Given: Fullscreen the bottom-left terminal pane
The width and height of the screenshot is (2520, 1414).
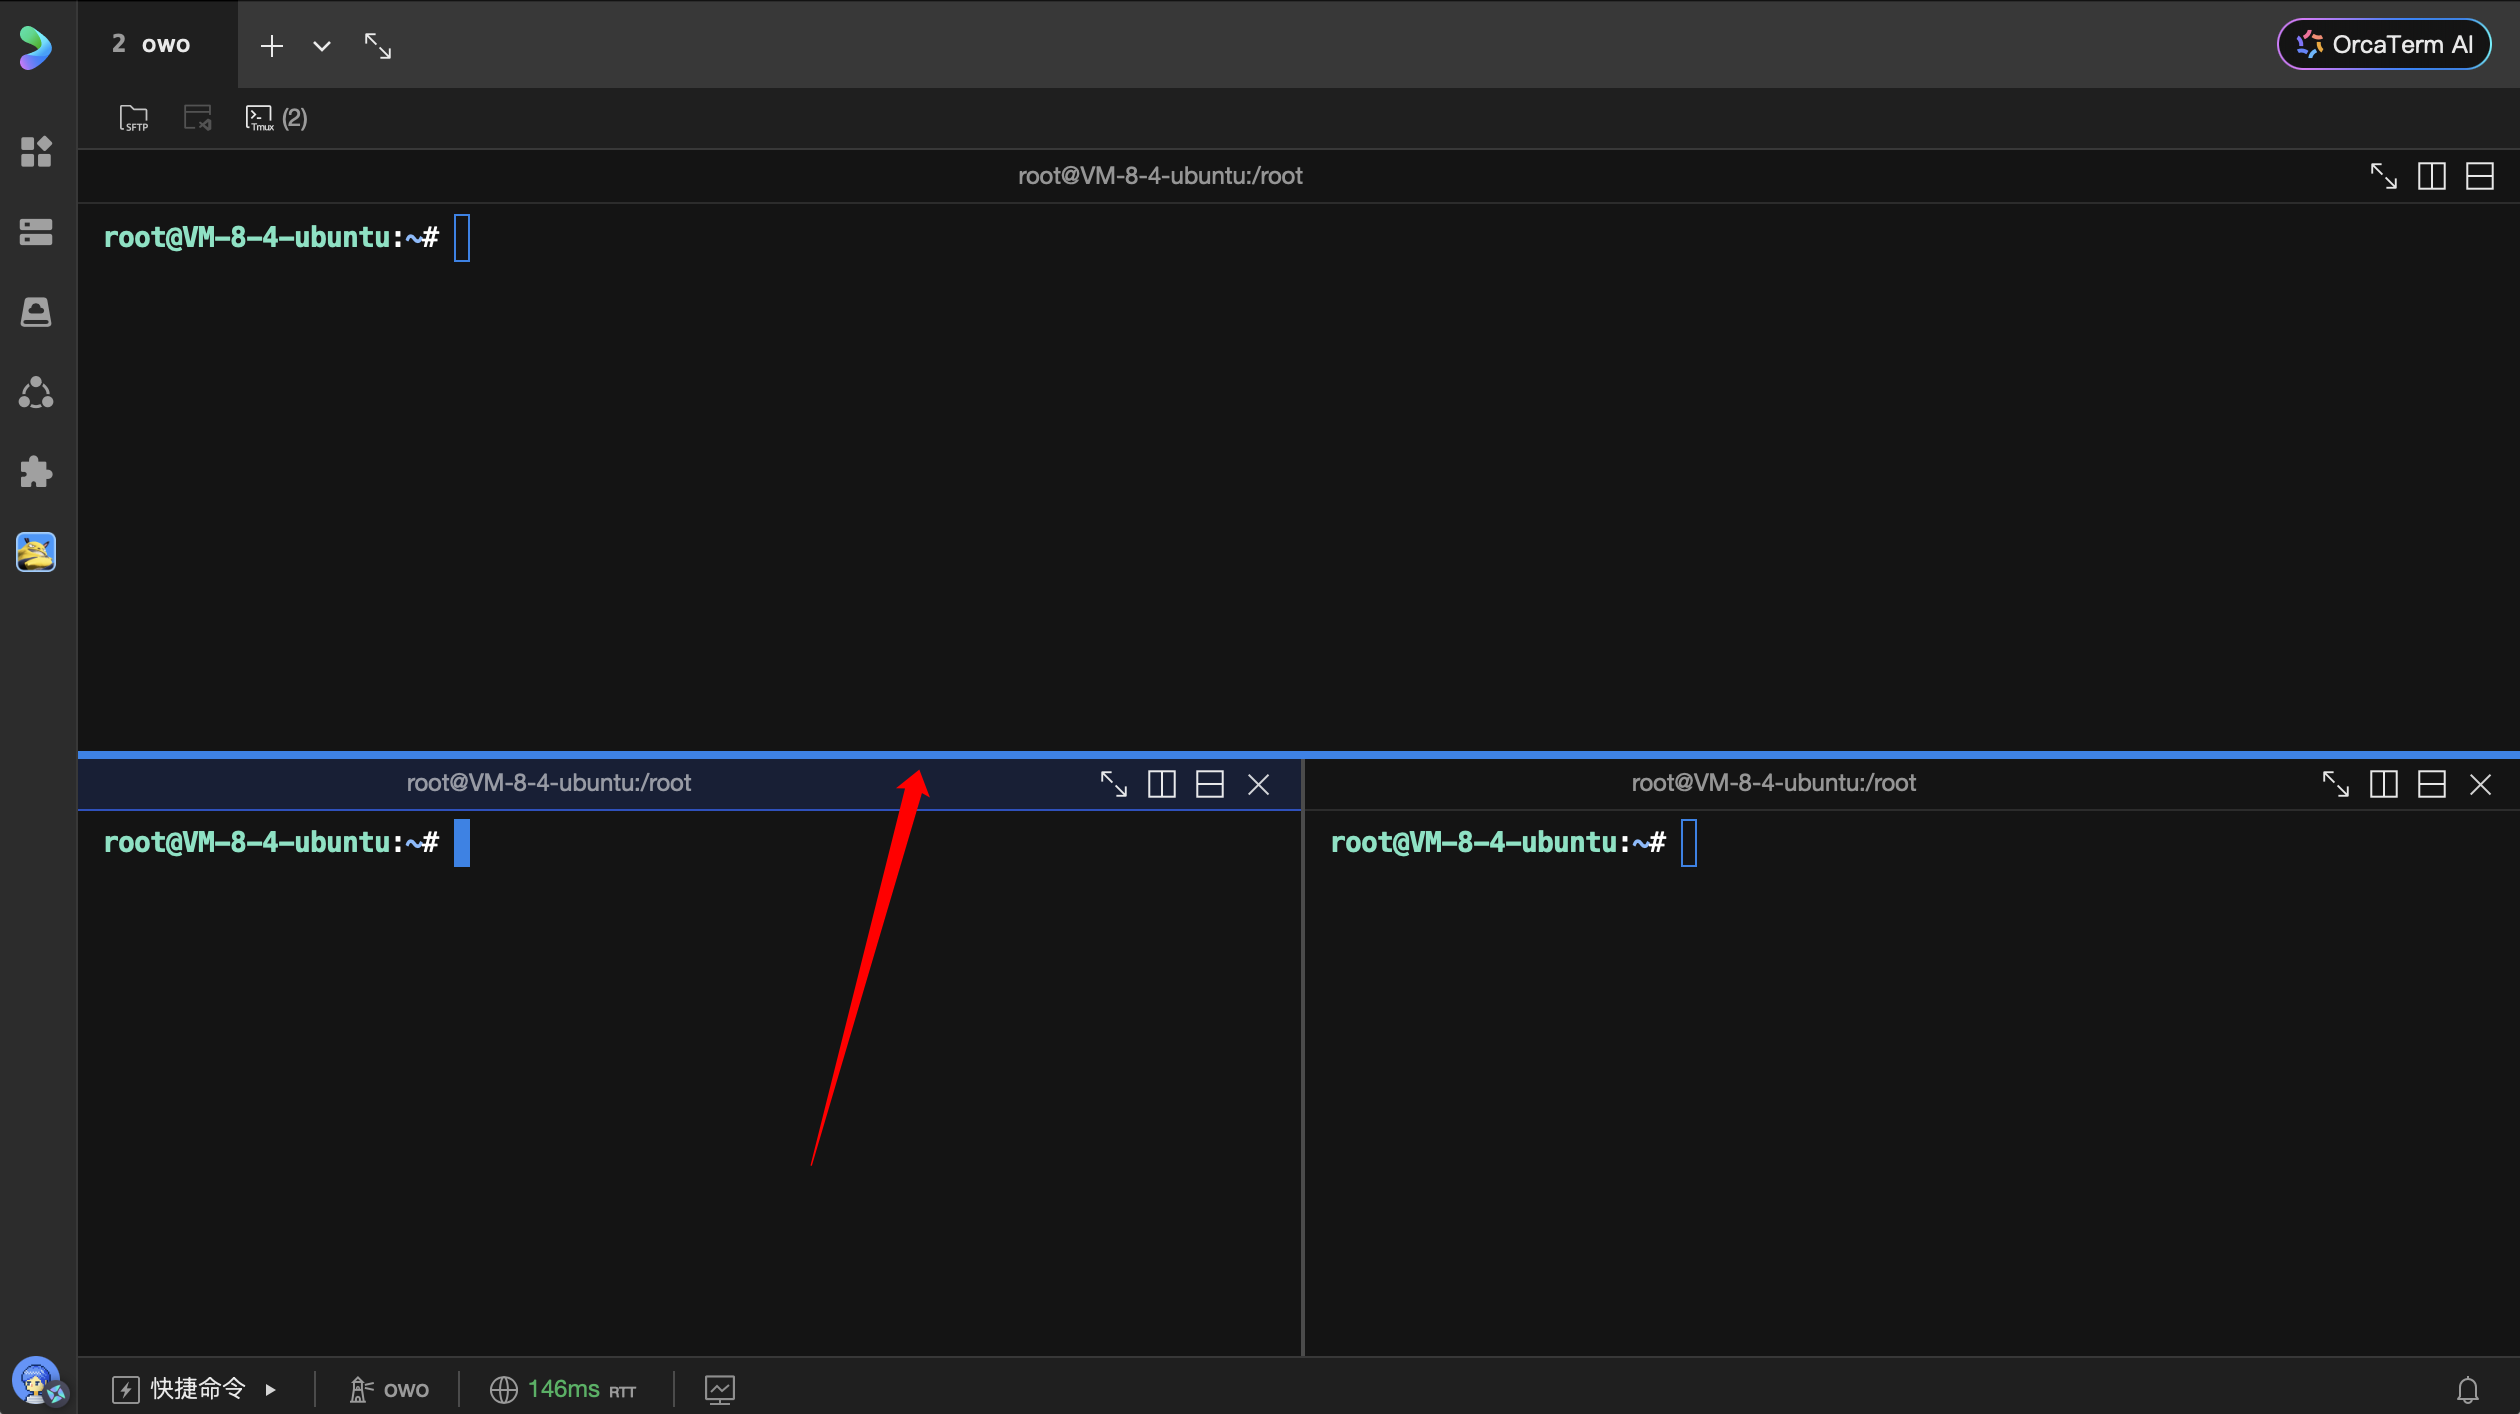Looking at the screenshot, I should pos(1113,784).
